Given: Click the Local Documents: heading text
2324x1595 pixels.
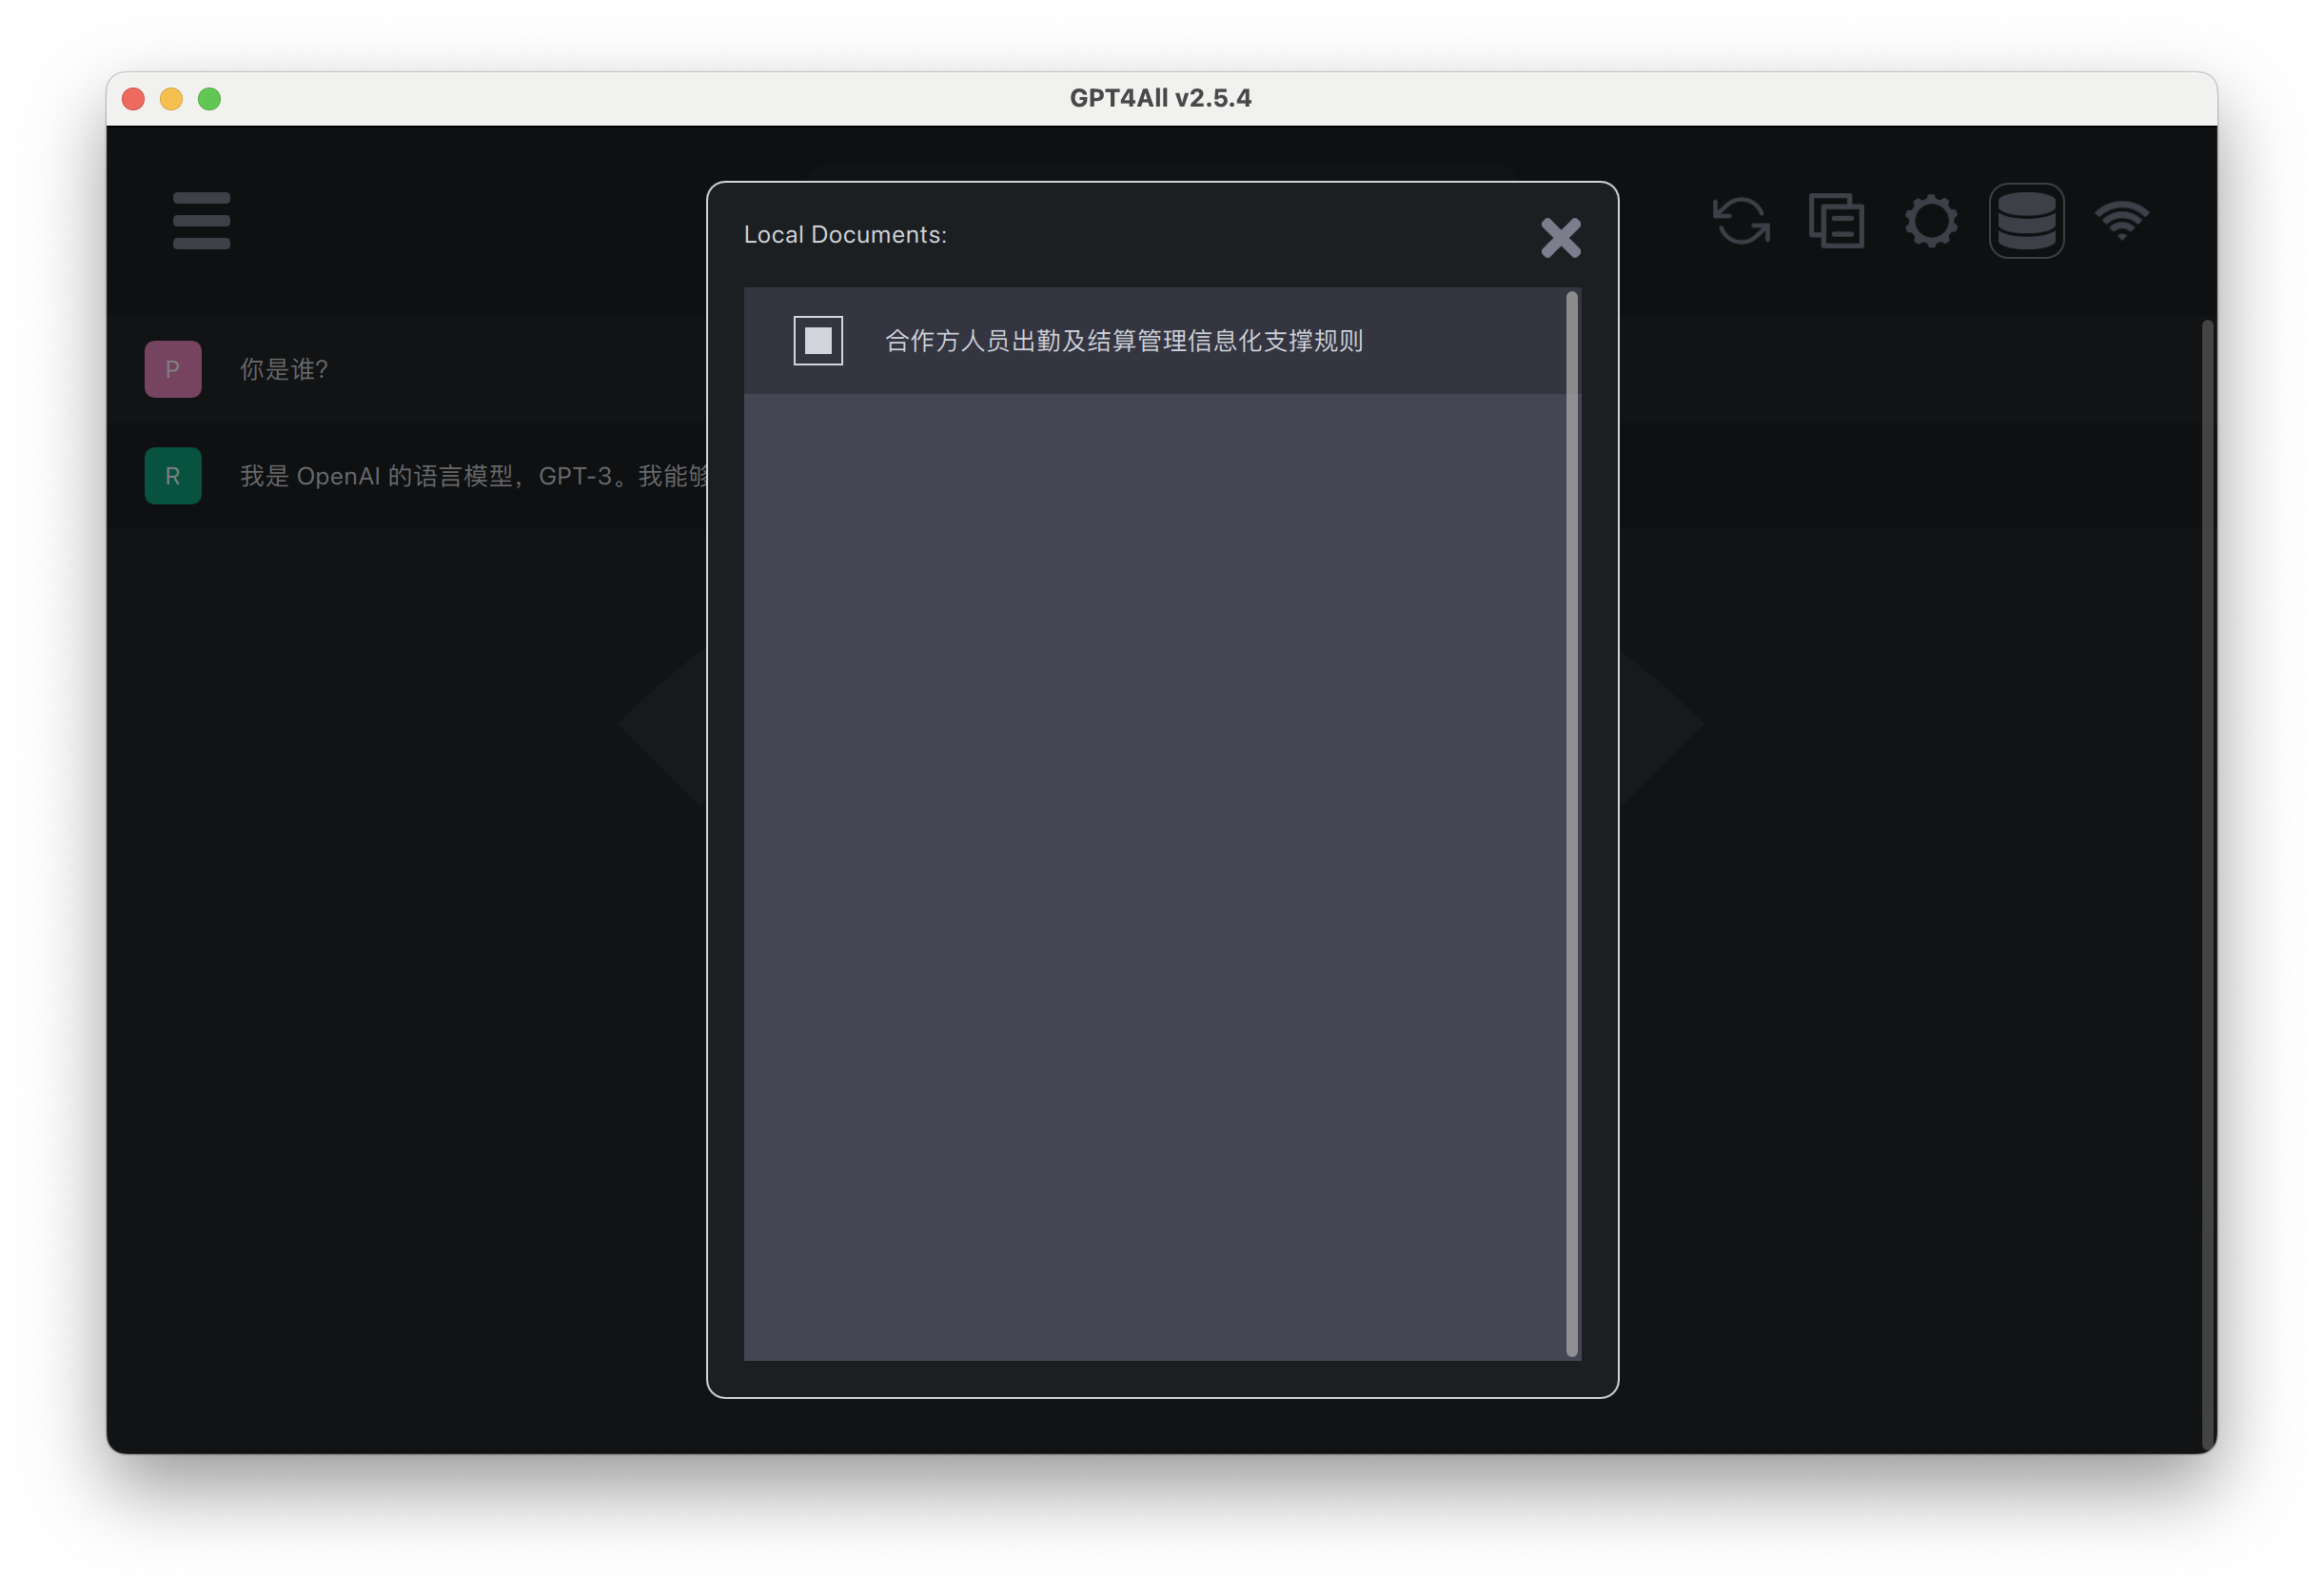Looking at the screenshot, I should (x=844, y=235).
